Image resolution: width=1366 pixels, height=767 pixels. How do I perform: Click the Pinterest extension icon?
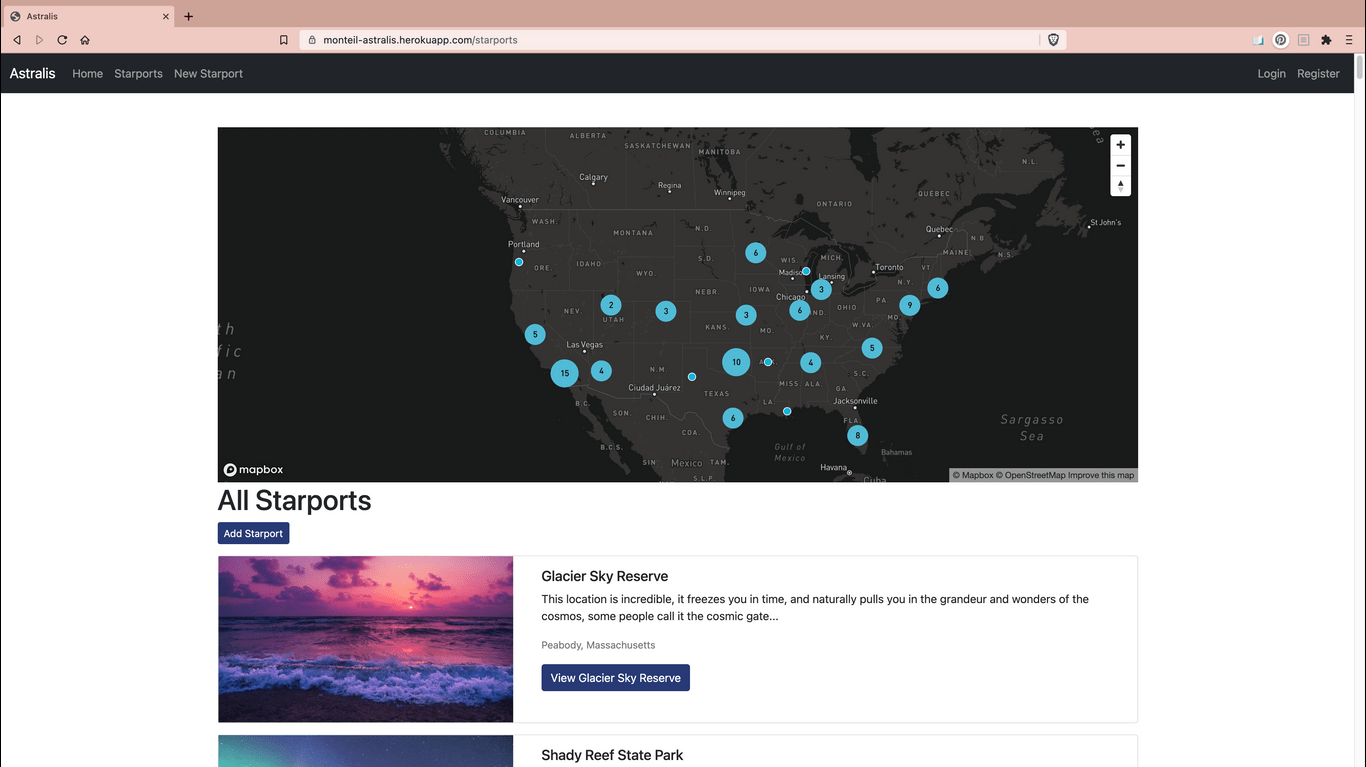point(1280,40)
